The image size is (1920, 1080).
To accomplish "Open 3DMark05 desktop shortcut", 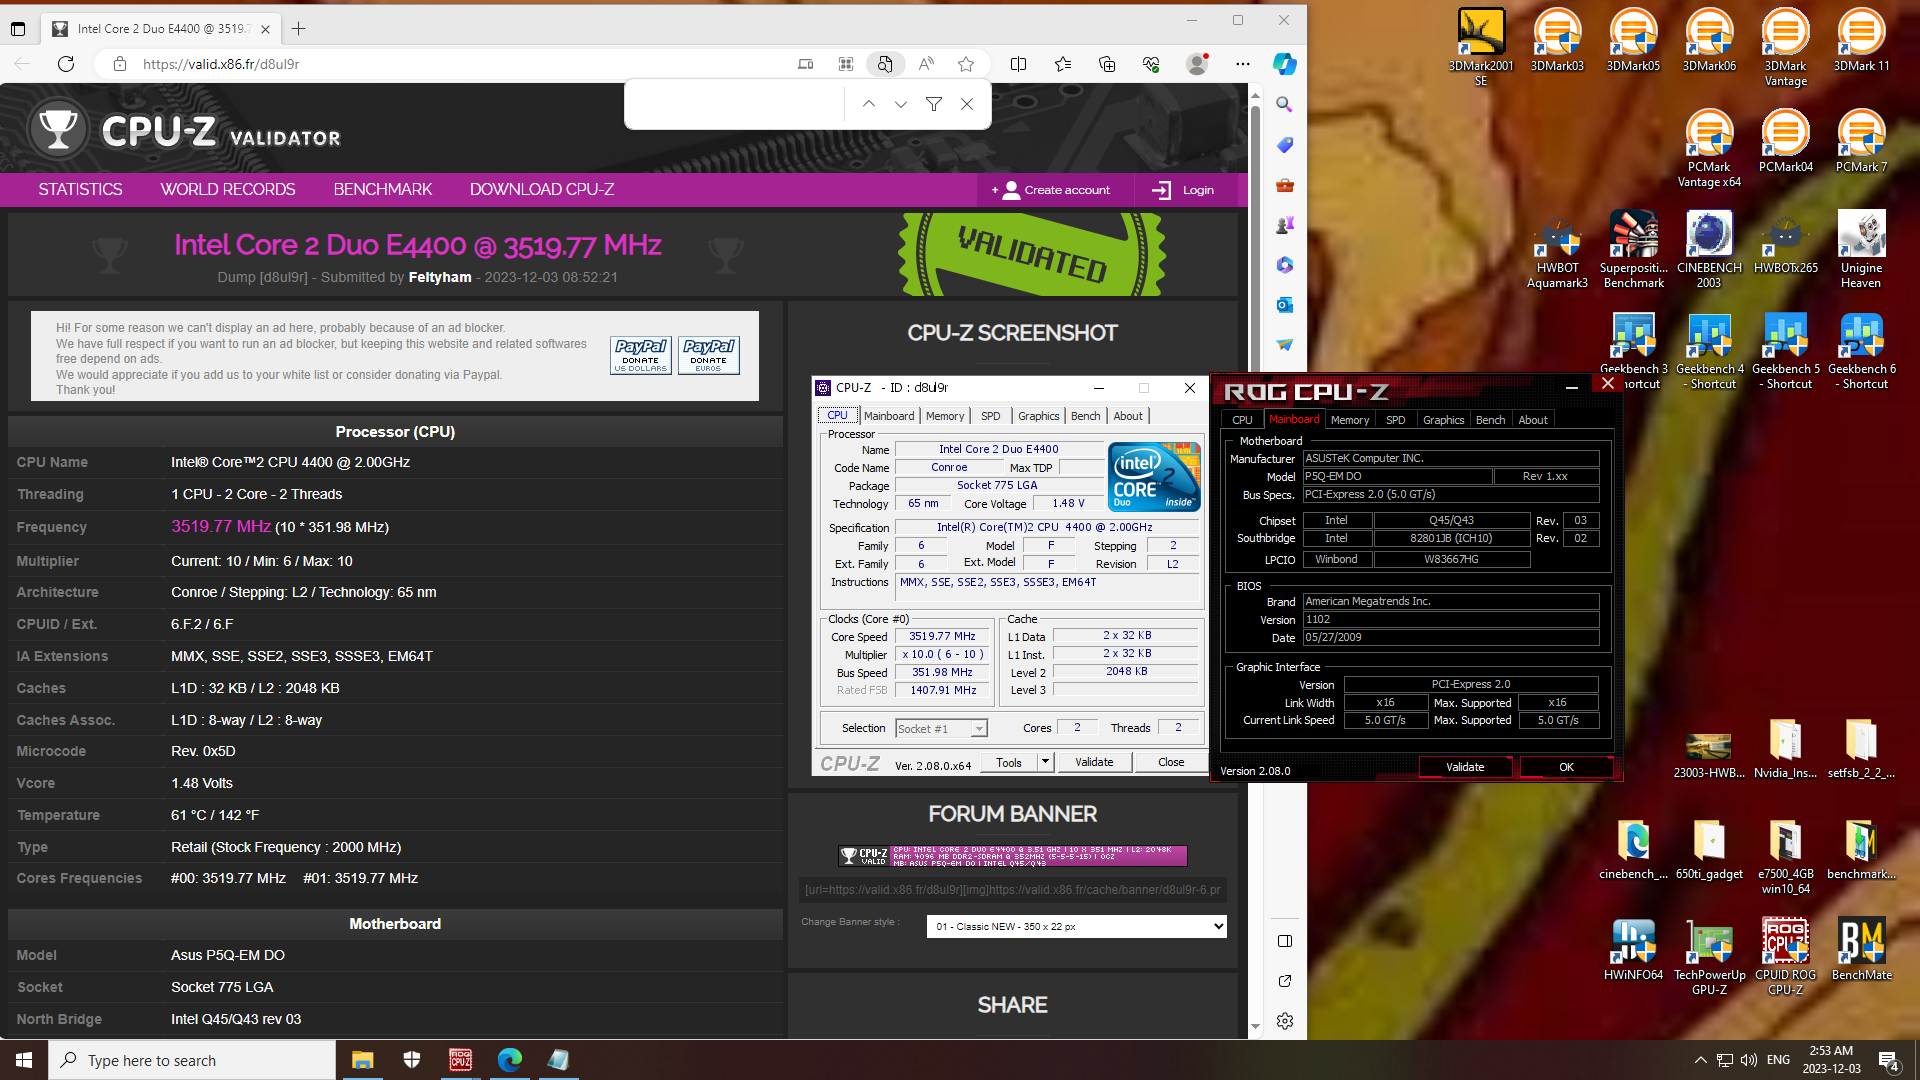I will click(x=1633, y=40).
